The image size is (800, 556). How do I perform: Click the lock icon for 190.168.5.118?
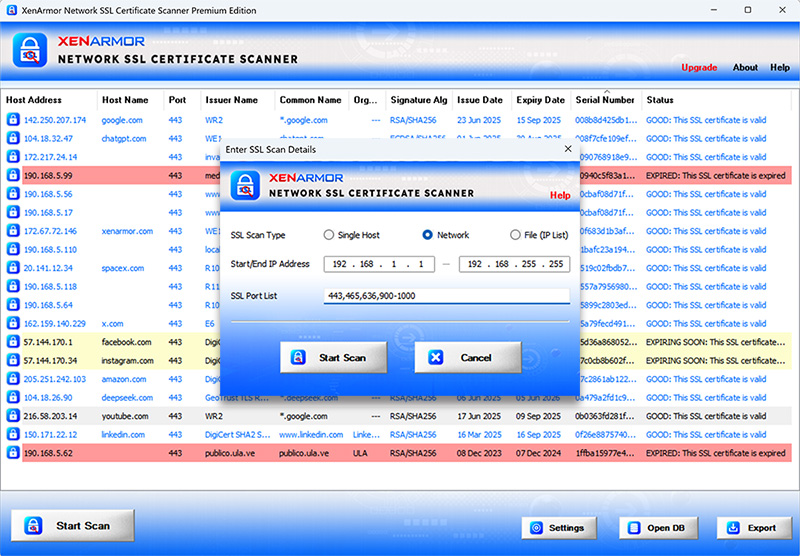coord(13,286)
